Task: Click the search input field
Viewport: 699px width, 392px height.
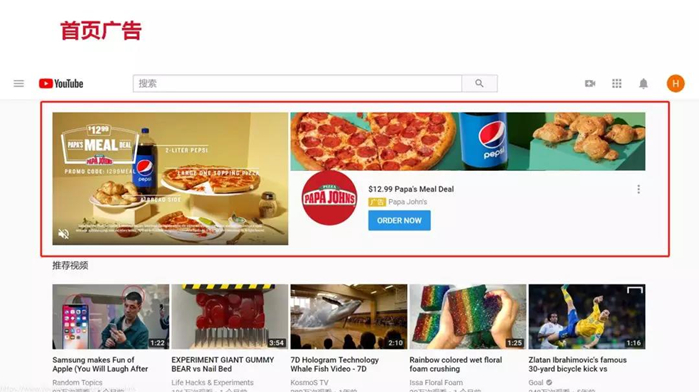Action: click(297, 83)
